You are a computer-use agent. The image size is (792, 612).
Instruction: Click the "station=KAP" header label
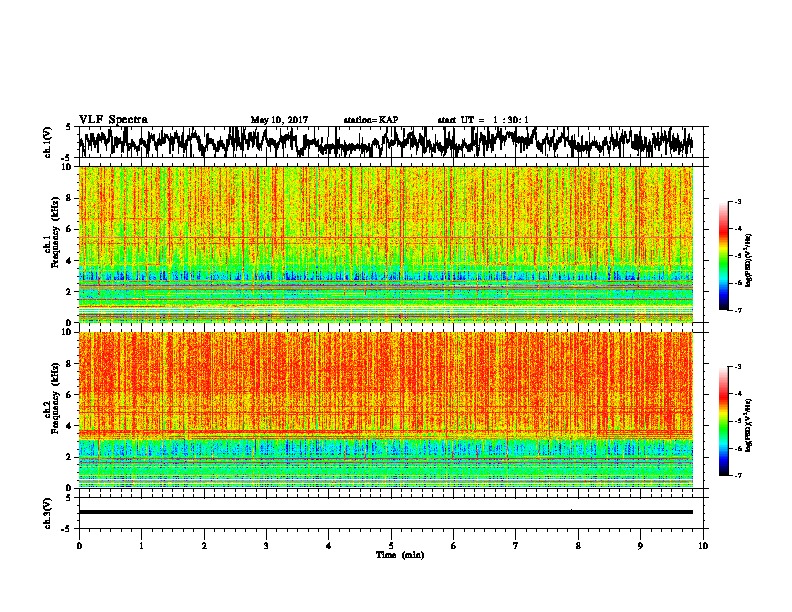(371, 120)
